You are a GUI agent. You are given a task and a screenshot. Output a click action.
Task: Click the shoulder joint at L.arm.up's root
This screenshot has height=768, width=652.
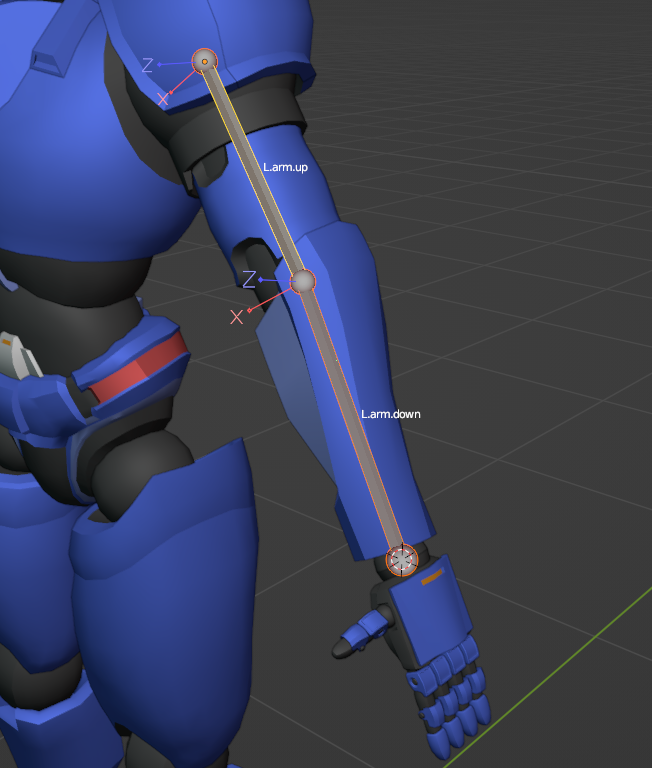[x=204, y=61]
